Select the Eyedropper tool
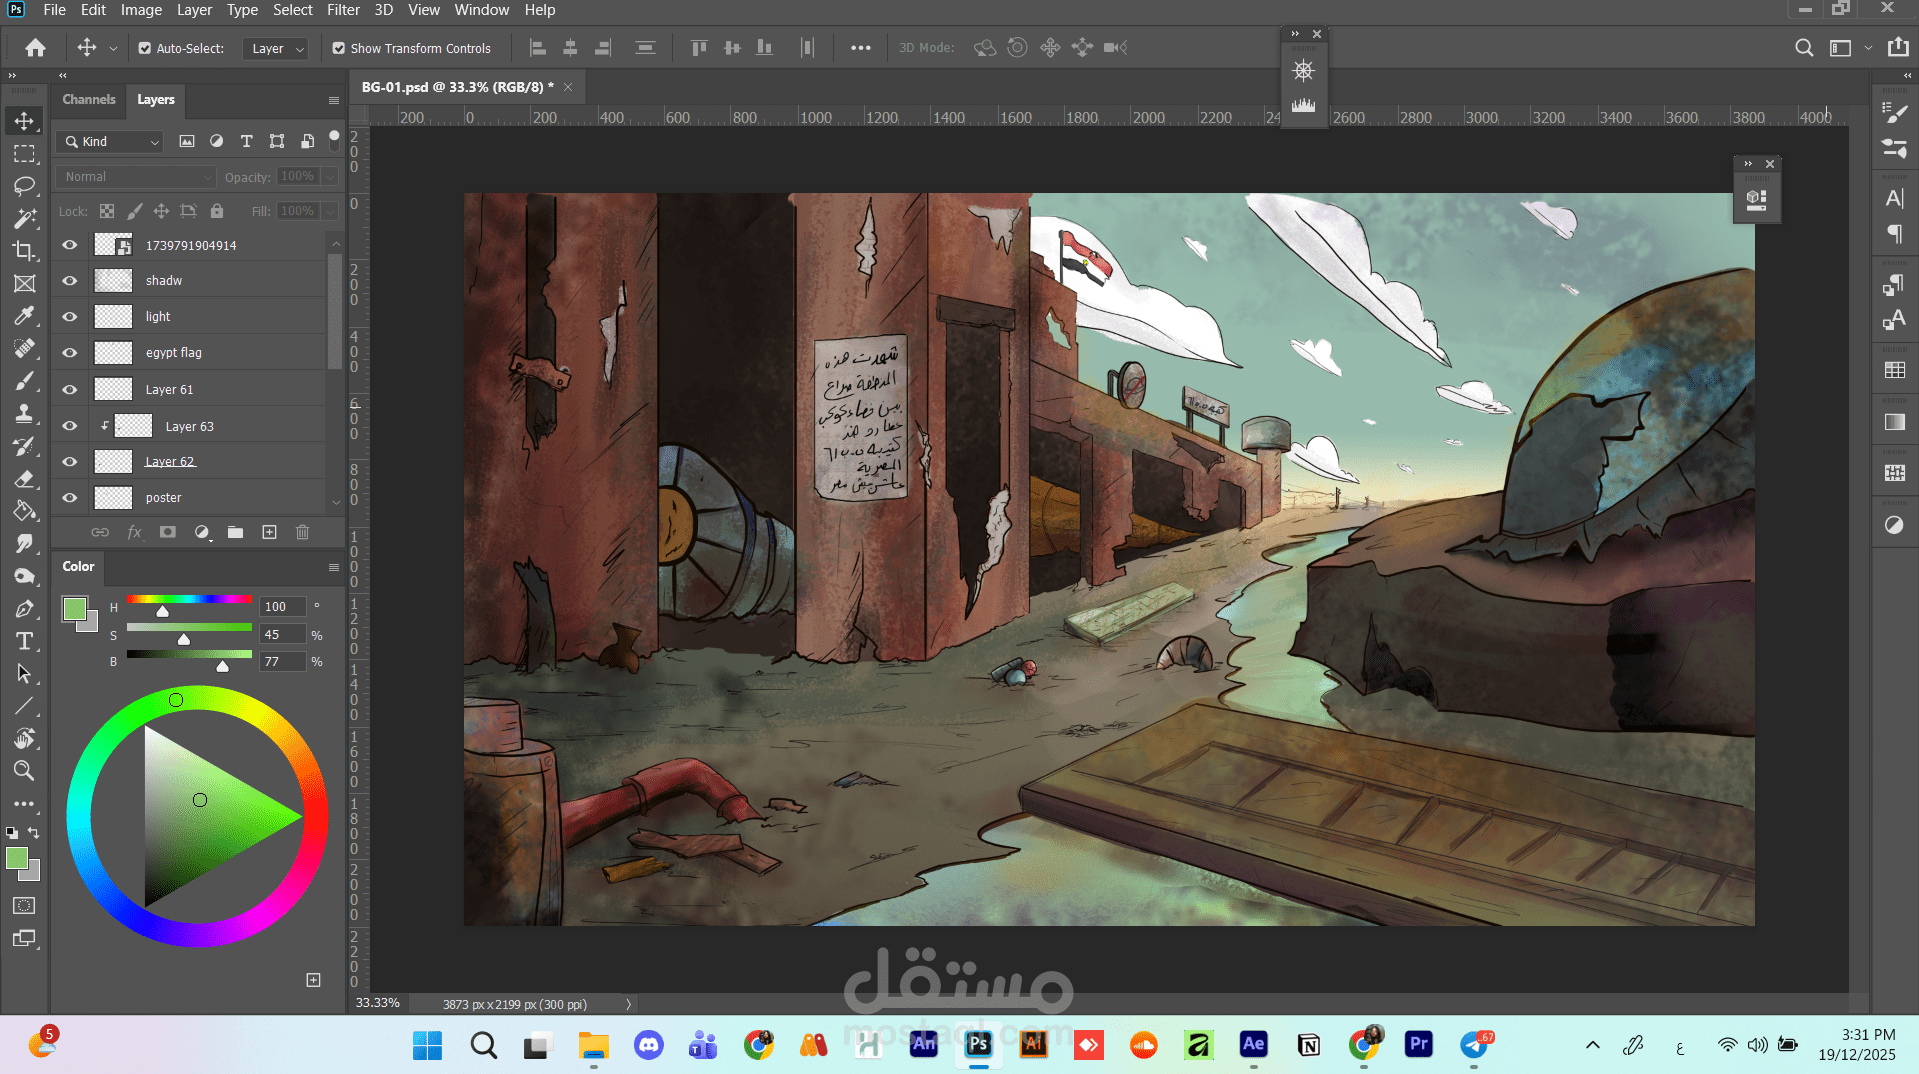This screenshot has height=1074, width=1919. (x=24, y=316)
